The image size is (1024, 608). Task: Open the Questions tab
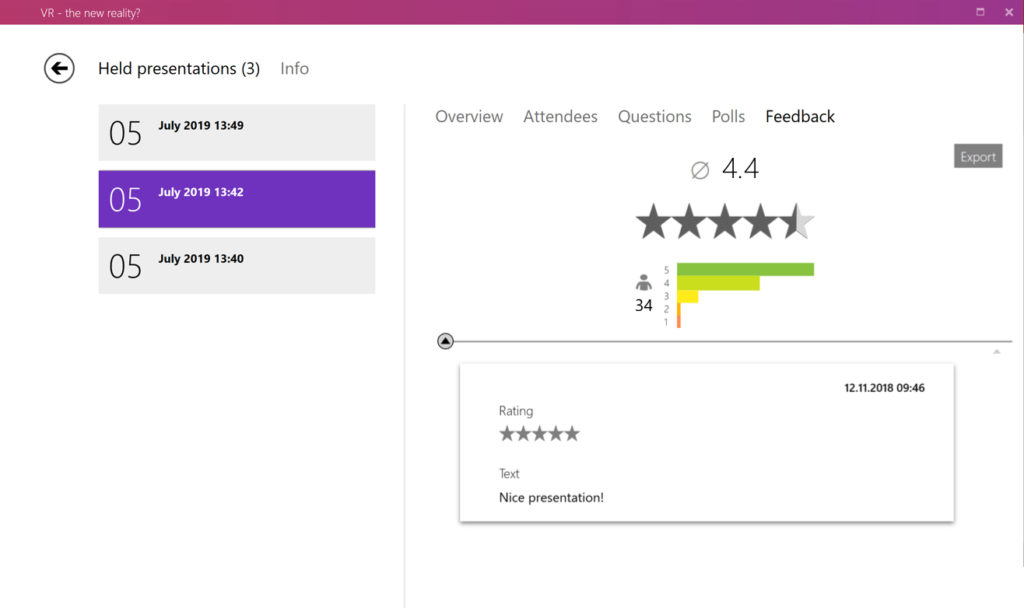[654, 116]
